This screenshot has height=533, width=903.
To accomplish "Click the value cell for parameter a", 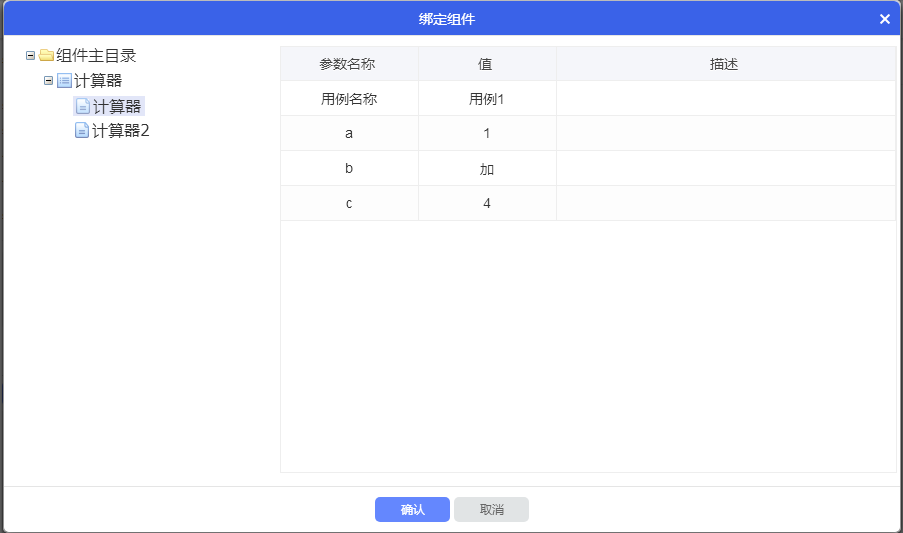I will coord(486,133).
